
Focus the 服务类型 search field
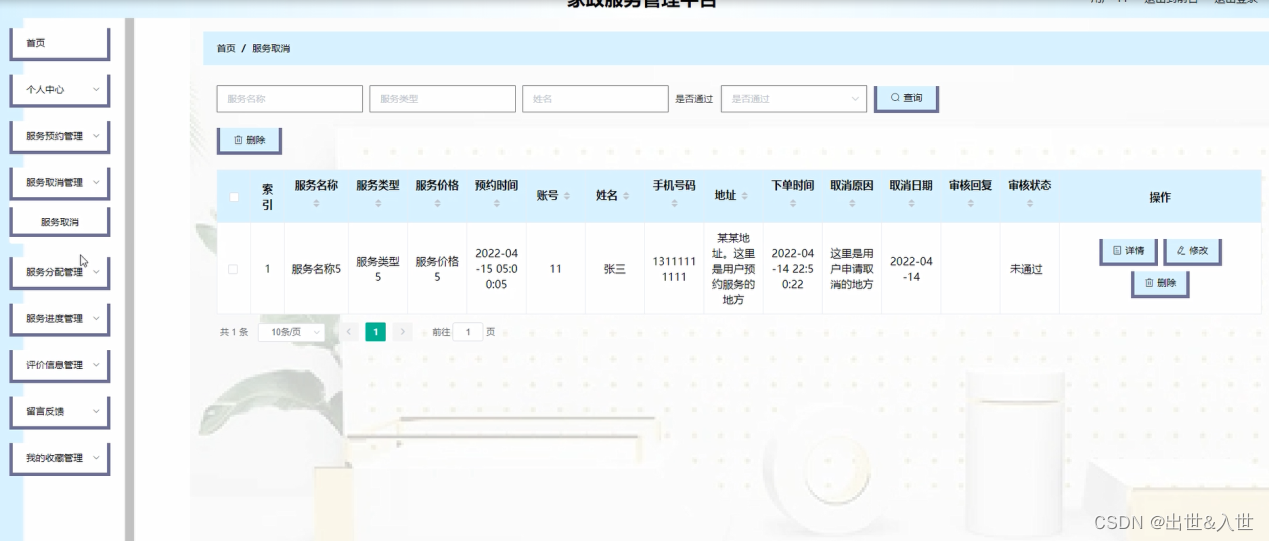[x=442, y=99]
